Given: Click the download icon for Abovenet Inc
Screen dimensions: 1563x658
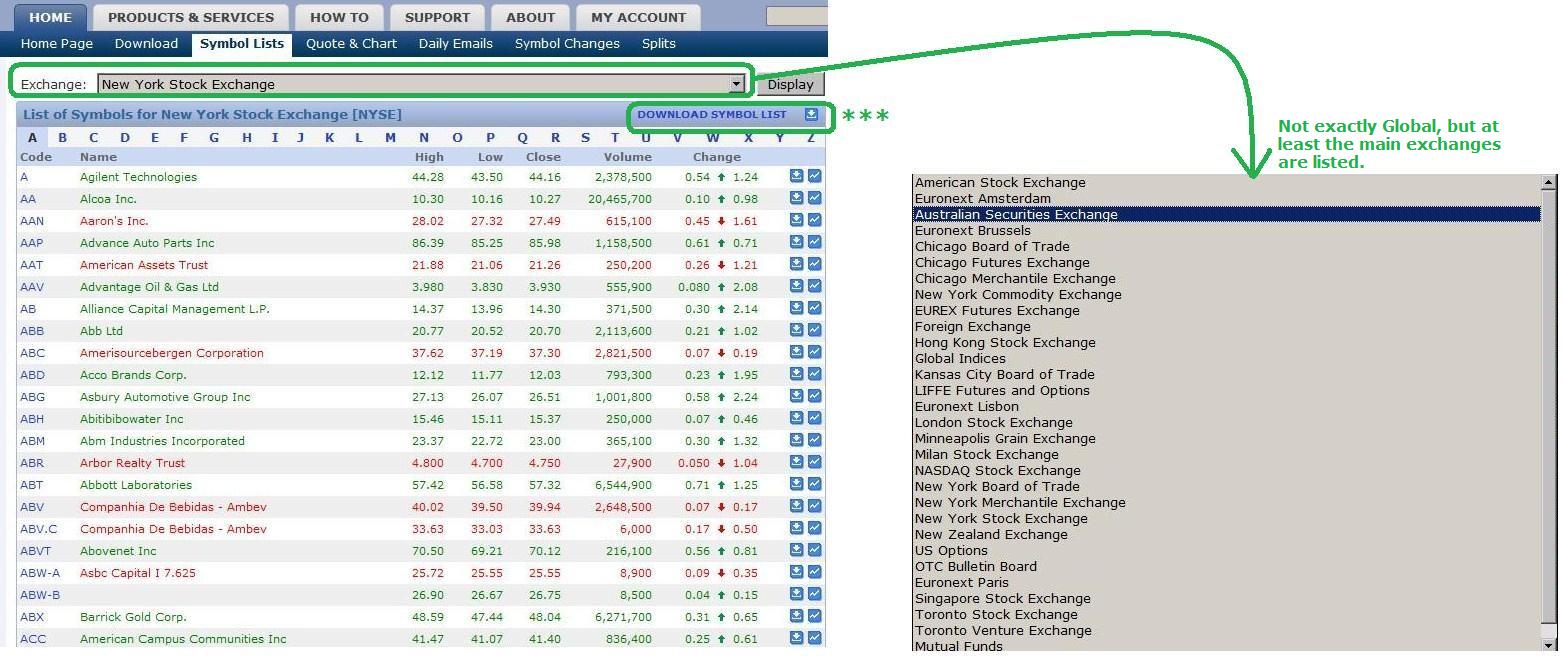Looking at the screenshot, I should pyautogui.click(x=797, y=551).
